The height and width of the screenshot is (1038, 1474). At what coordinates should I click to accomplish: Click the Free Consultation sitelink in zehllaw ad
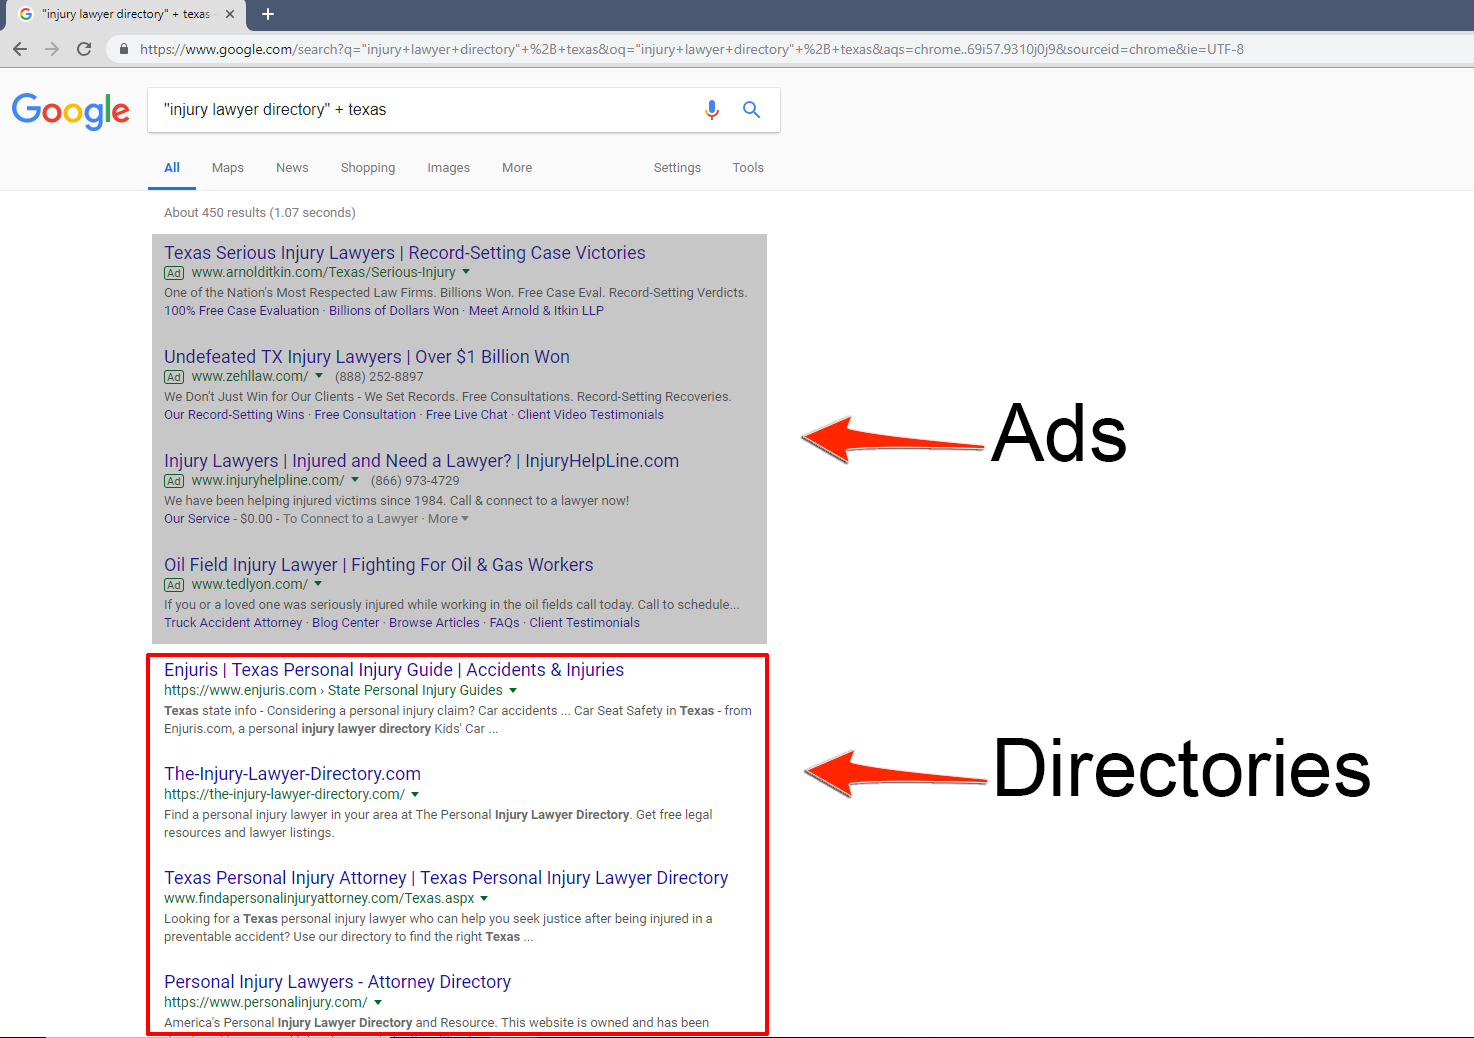click(365, 414)
